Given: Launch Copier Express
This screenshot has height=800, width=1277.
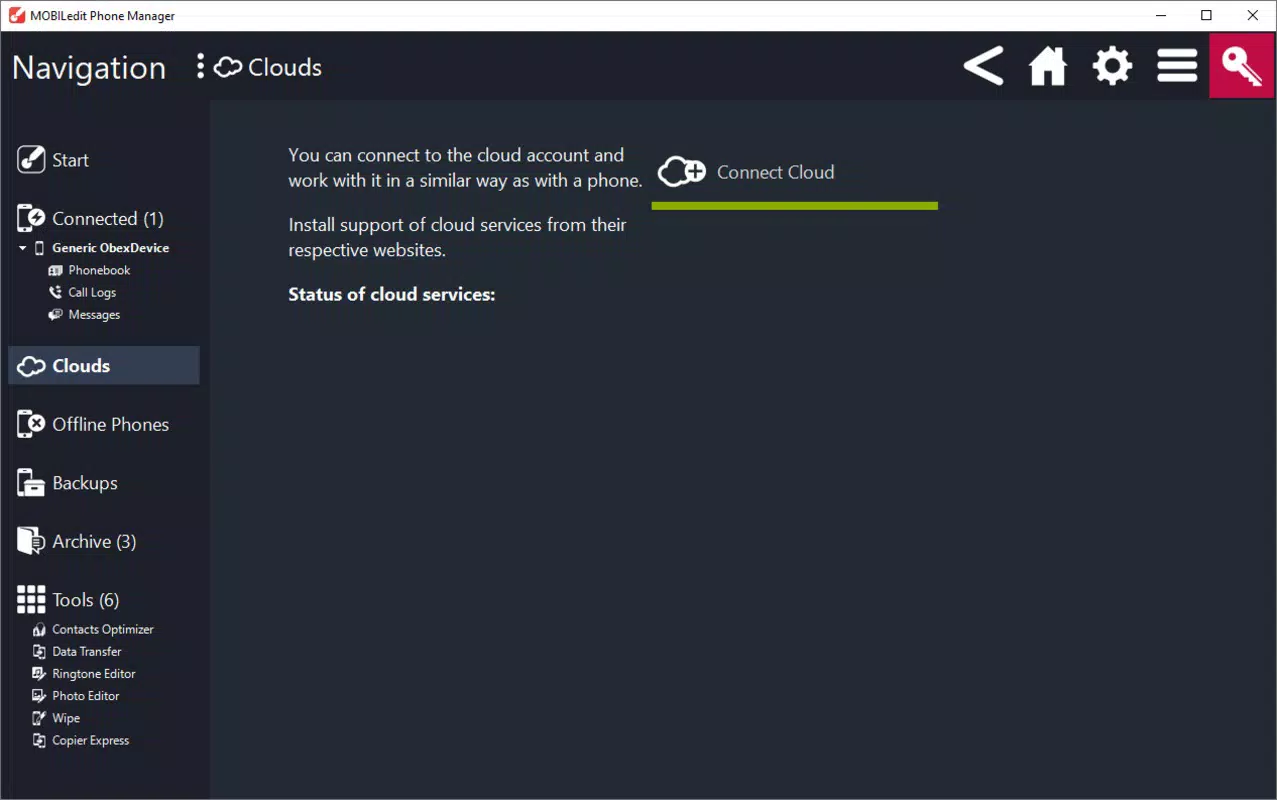Looking at the screenshot, I should tap(91, 740).
